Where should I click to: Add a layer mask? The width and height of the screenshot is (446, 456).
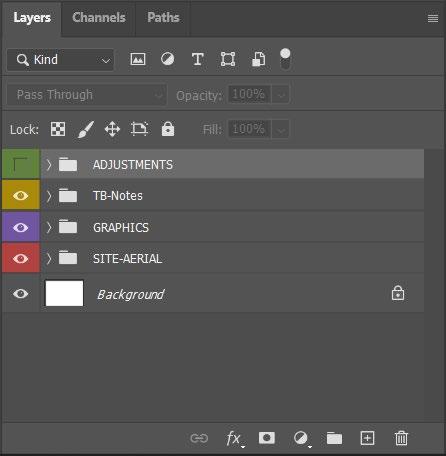pos(267,438)
